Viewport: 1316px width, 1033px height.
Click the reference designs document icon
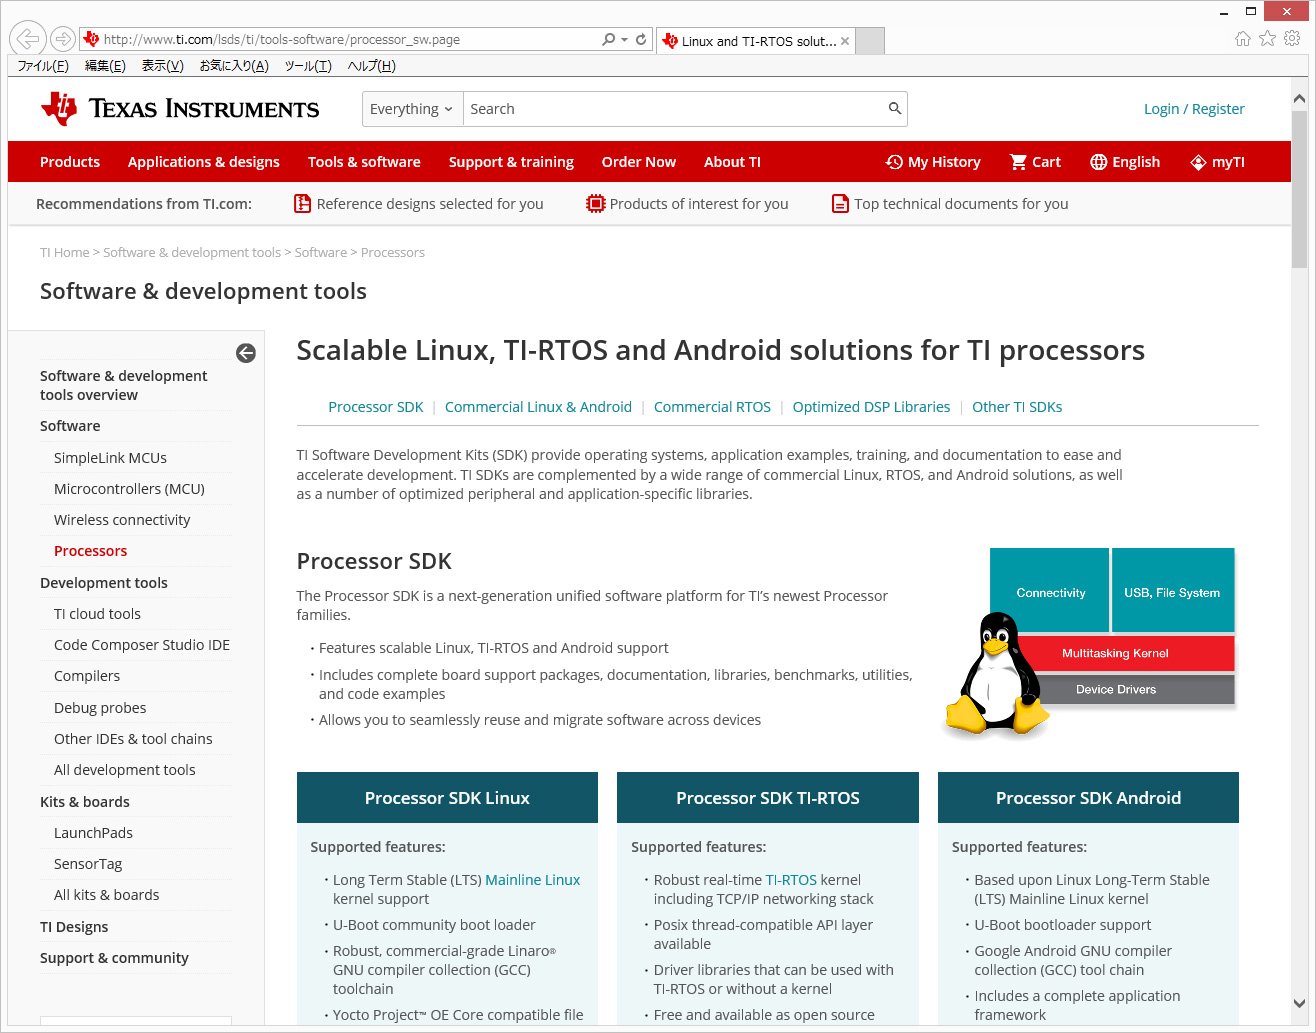(x=302, y=204)
